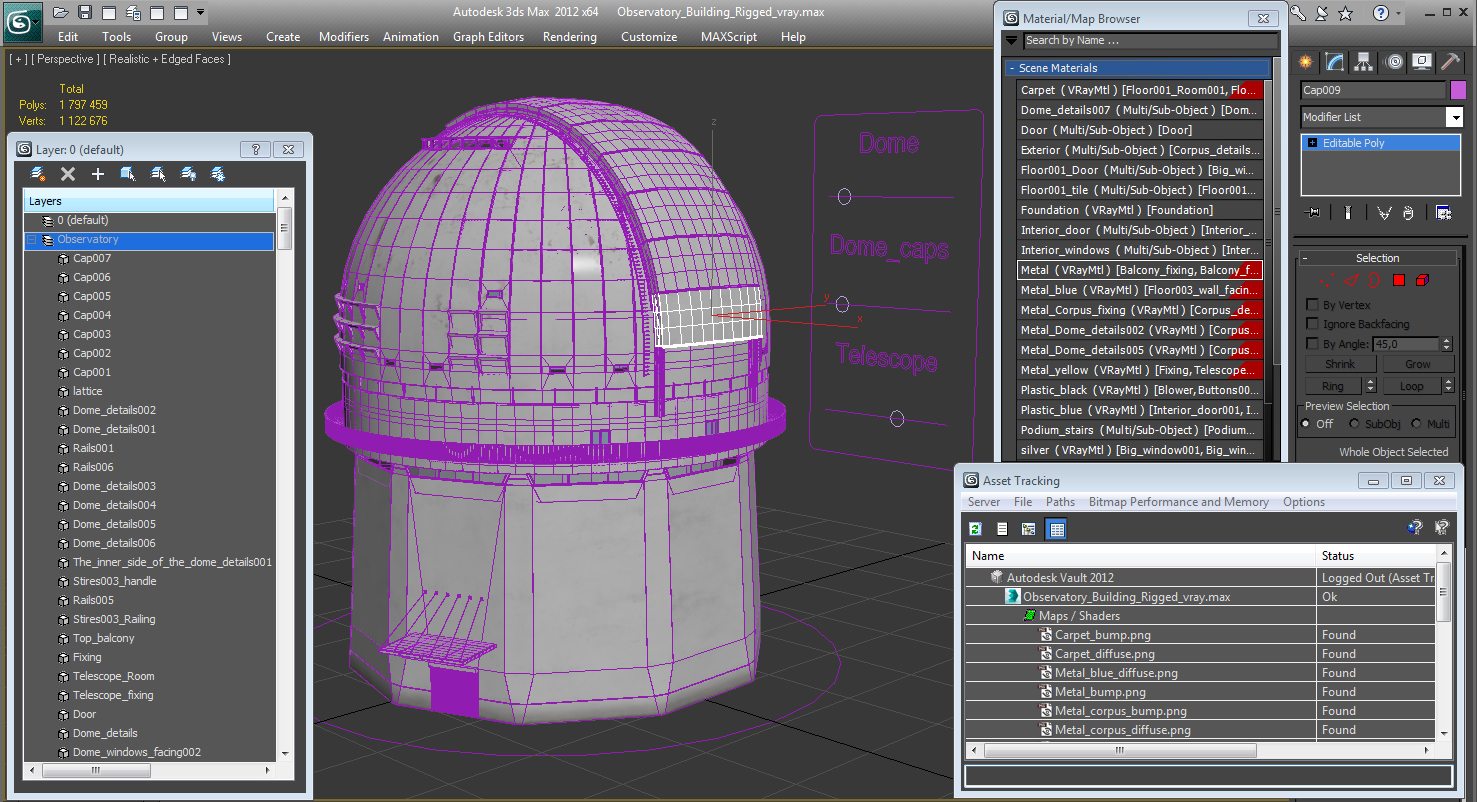
Task: Enable By Vertex checkbox
Action: click(x=1312, y=305)
